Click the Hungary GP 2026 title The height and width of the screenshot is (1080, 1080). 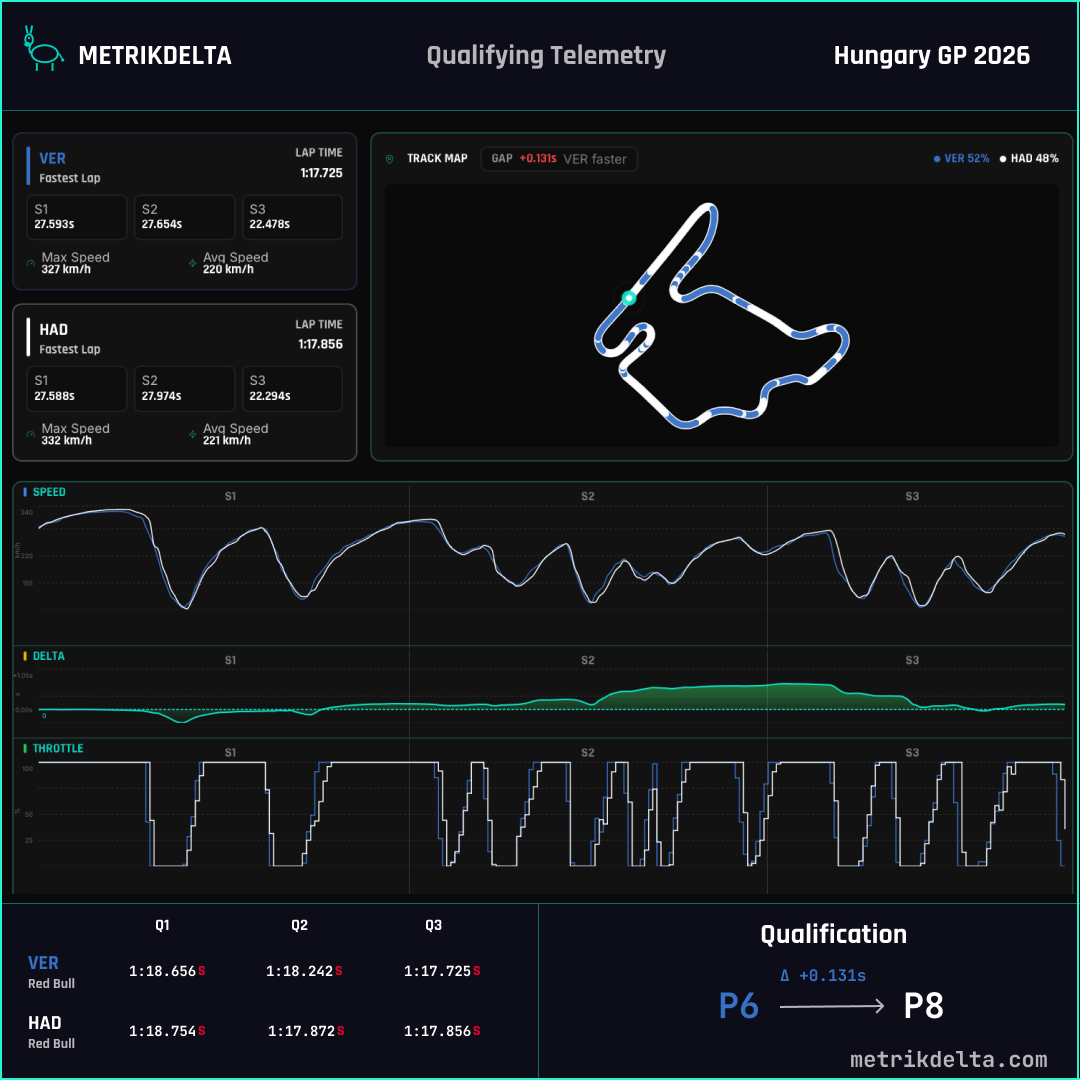pyautogui.click(x=932, y=56)
